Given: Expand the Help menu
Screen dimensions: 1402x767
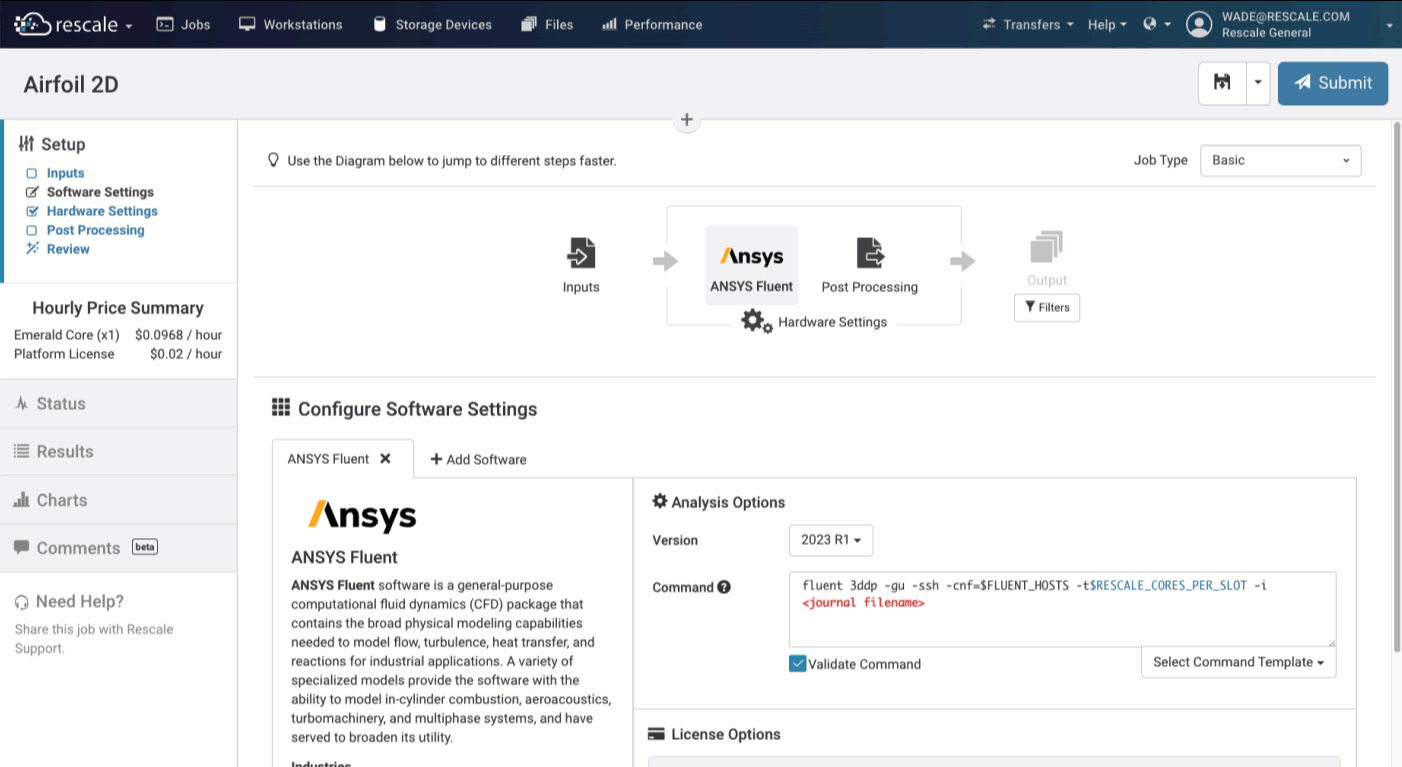Looking at the screenshot, I should [x=1107, y=24].
